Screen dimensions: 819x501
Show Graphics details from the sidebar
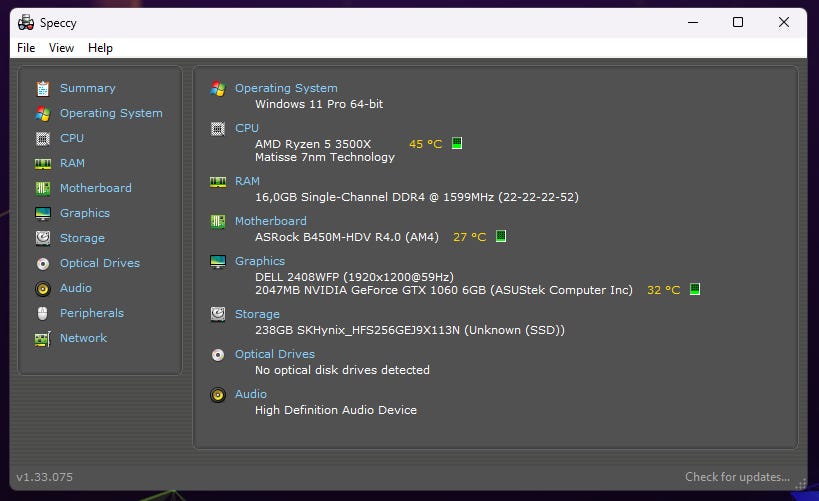pos(85,213)
